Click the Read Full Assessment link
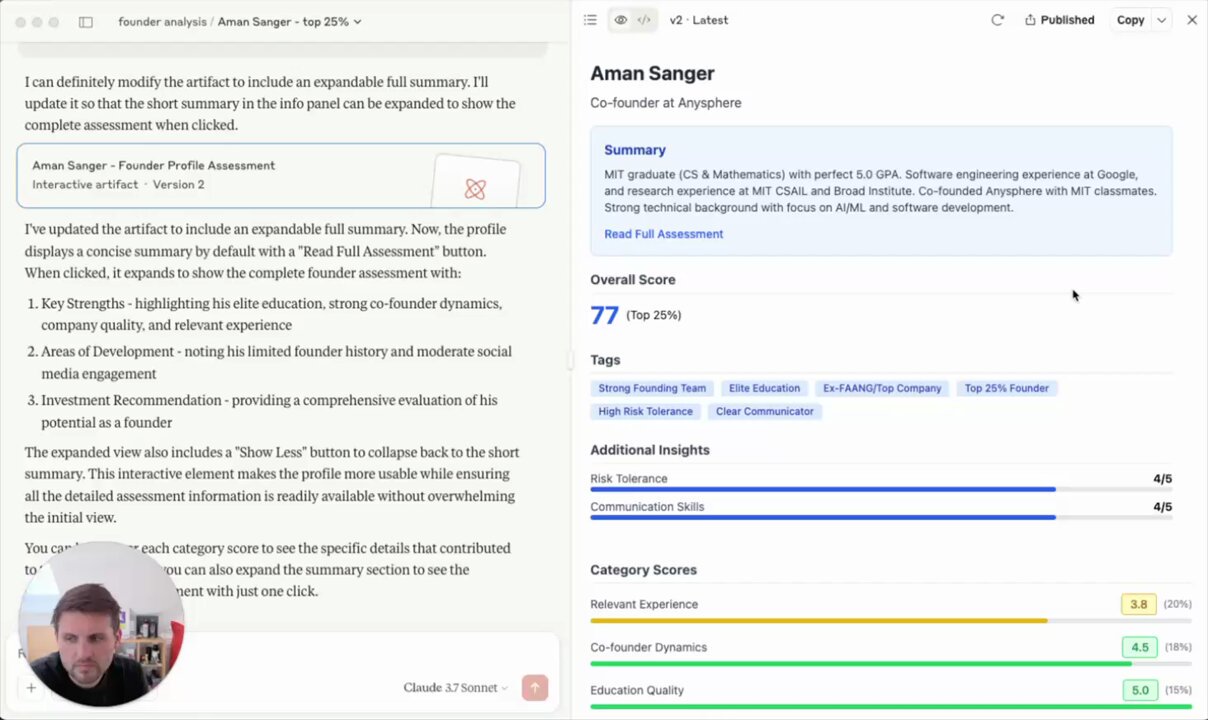The image size is (1208, 720). tap(663, 234)
